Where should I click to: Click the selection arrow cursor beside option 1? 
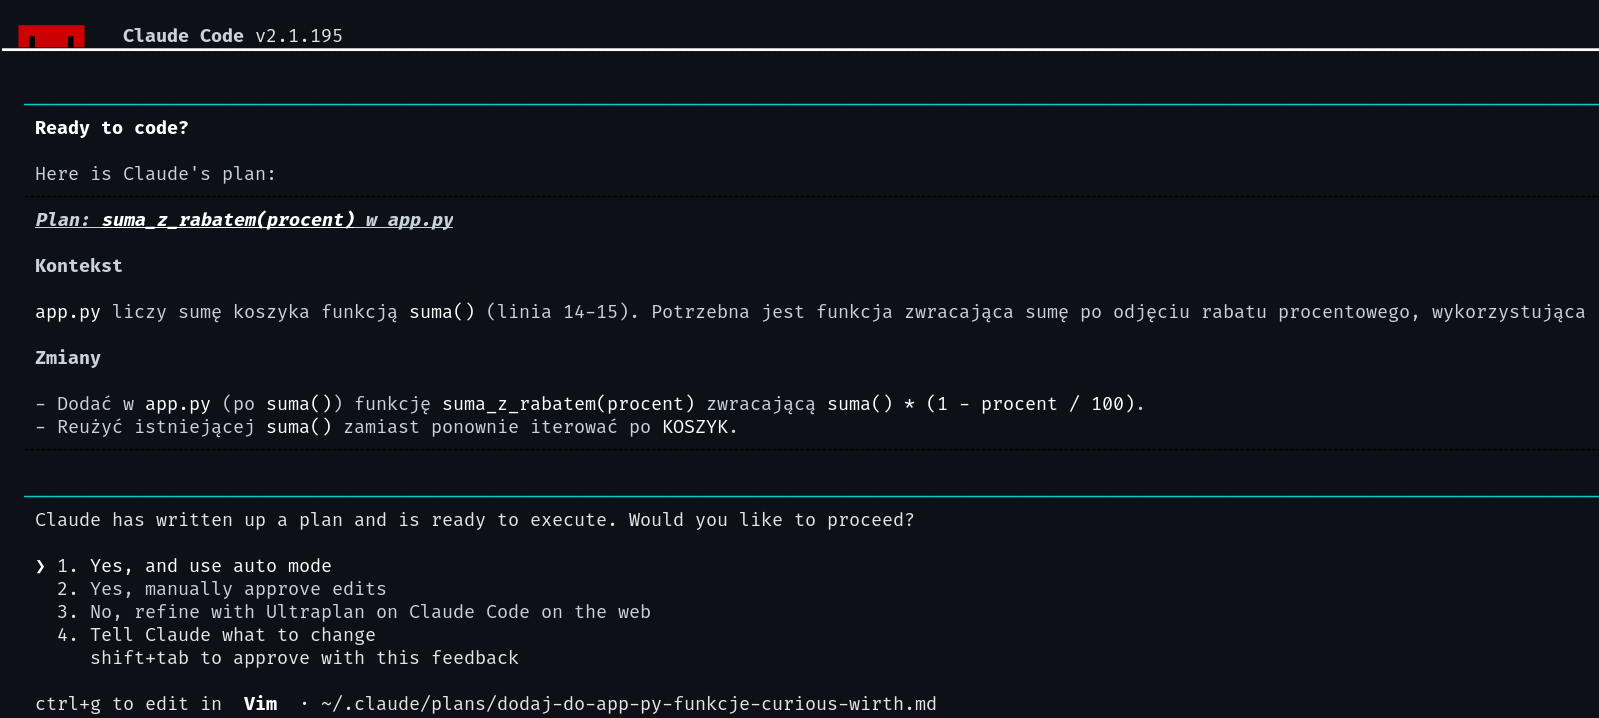tap(40, 566)
